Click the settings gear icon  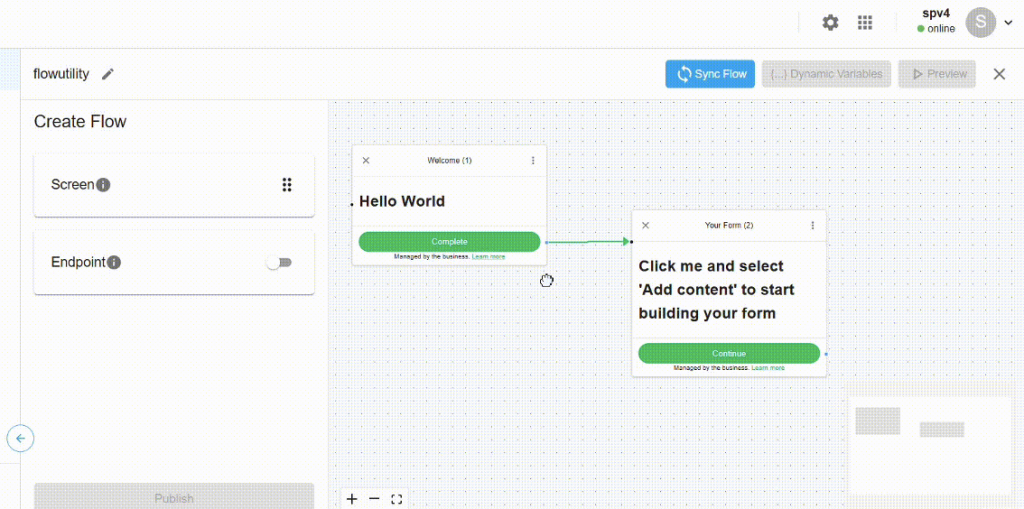click(830, 22)
